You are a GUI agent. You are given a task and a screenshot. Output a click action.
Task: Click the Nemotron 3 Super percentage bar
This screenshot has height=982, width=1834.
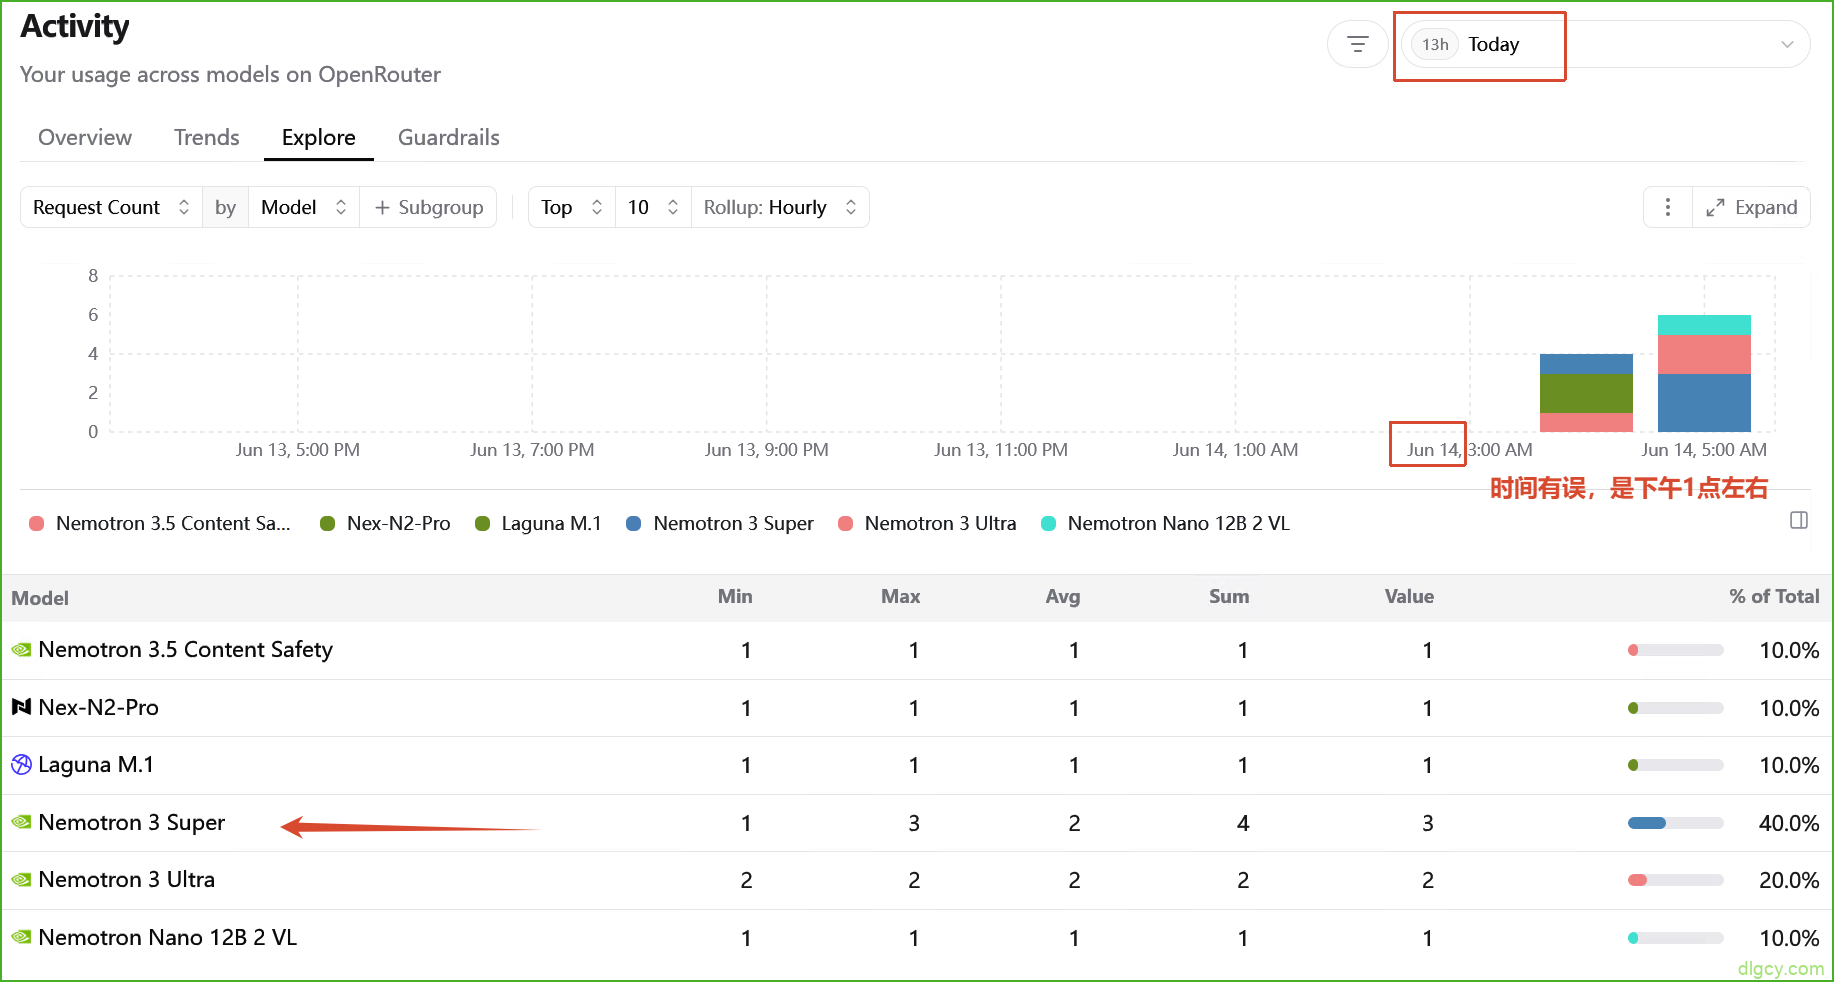[x=1675, y=823]
